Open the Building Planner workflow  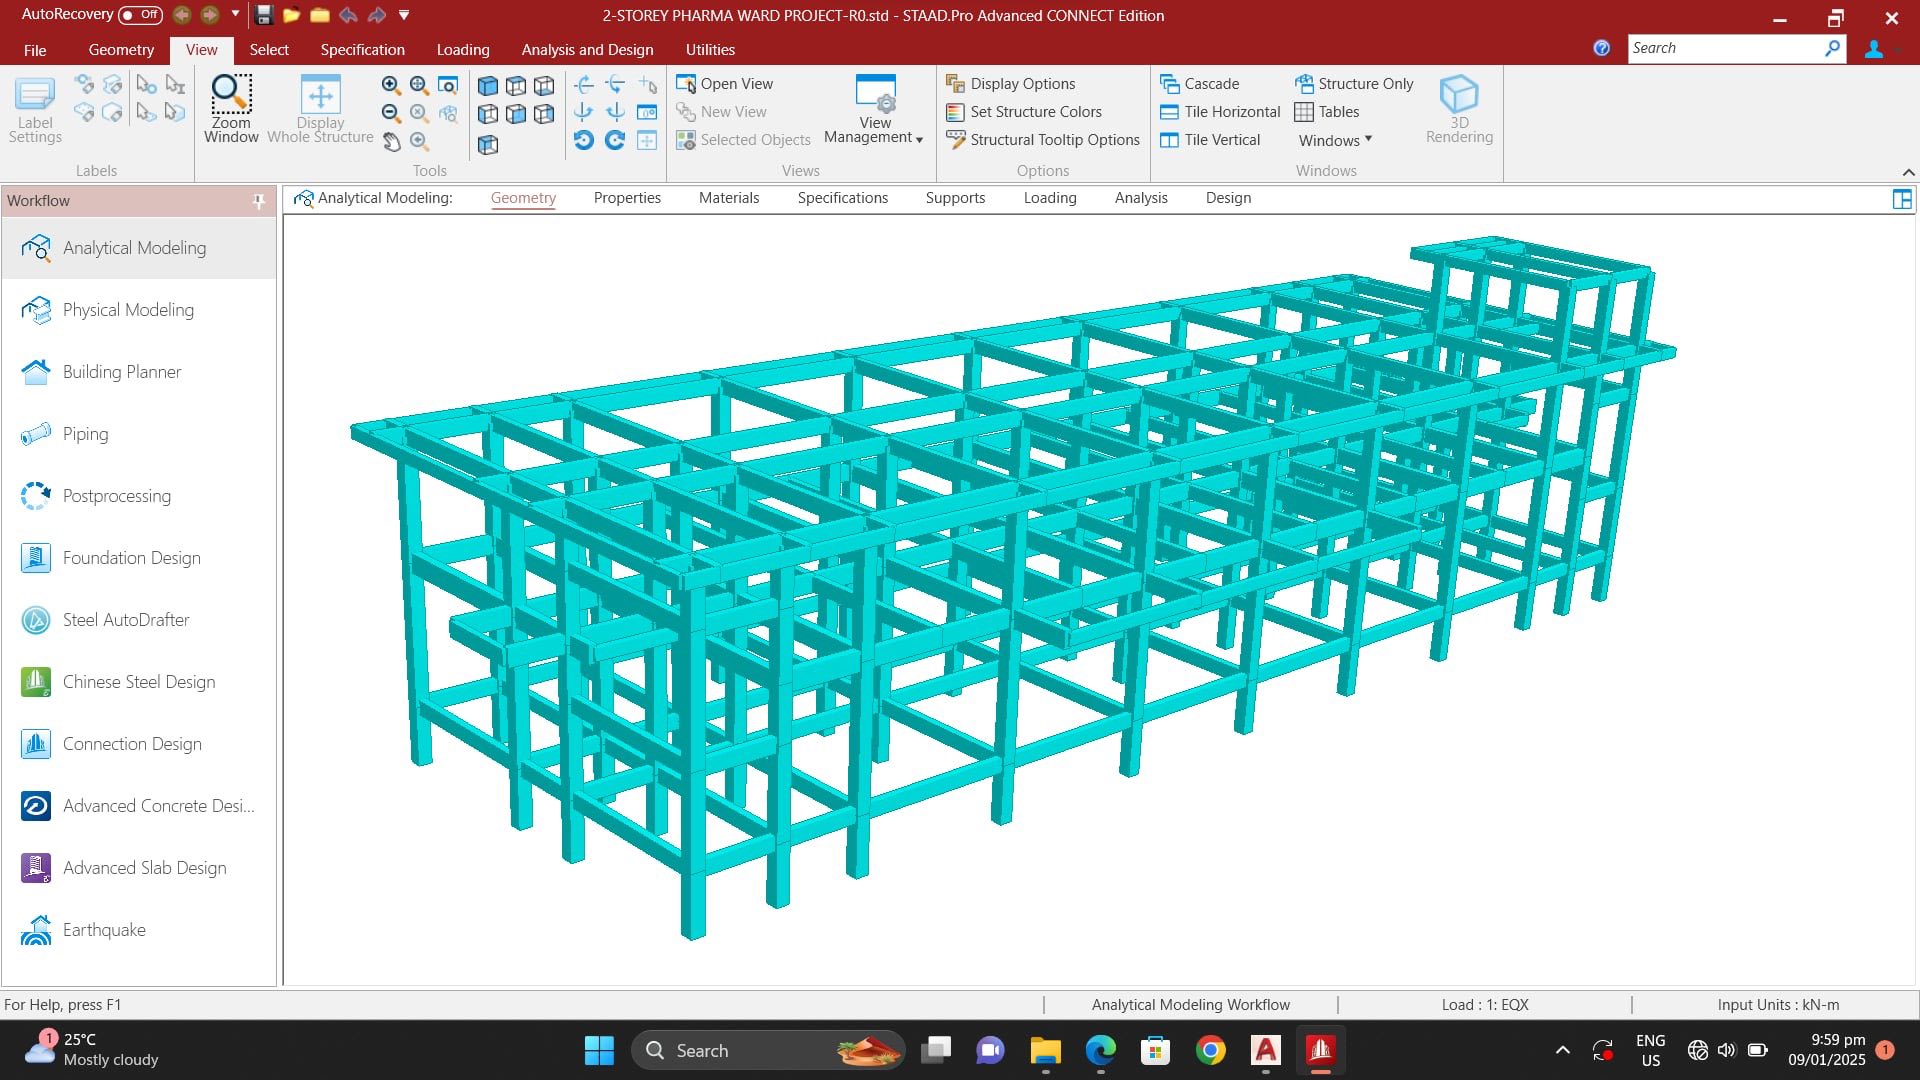[139, 372]
